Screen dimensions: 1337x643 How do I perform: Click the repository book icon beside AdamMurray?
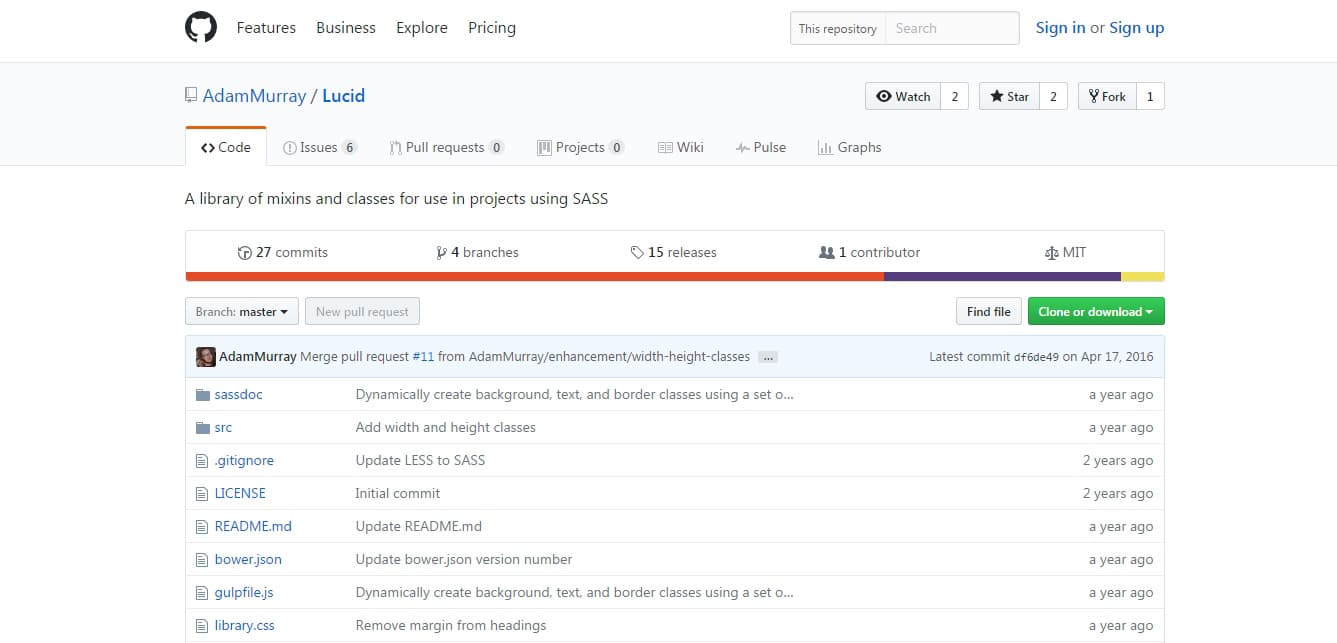pyautogui.click(x=191, y=96)
